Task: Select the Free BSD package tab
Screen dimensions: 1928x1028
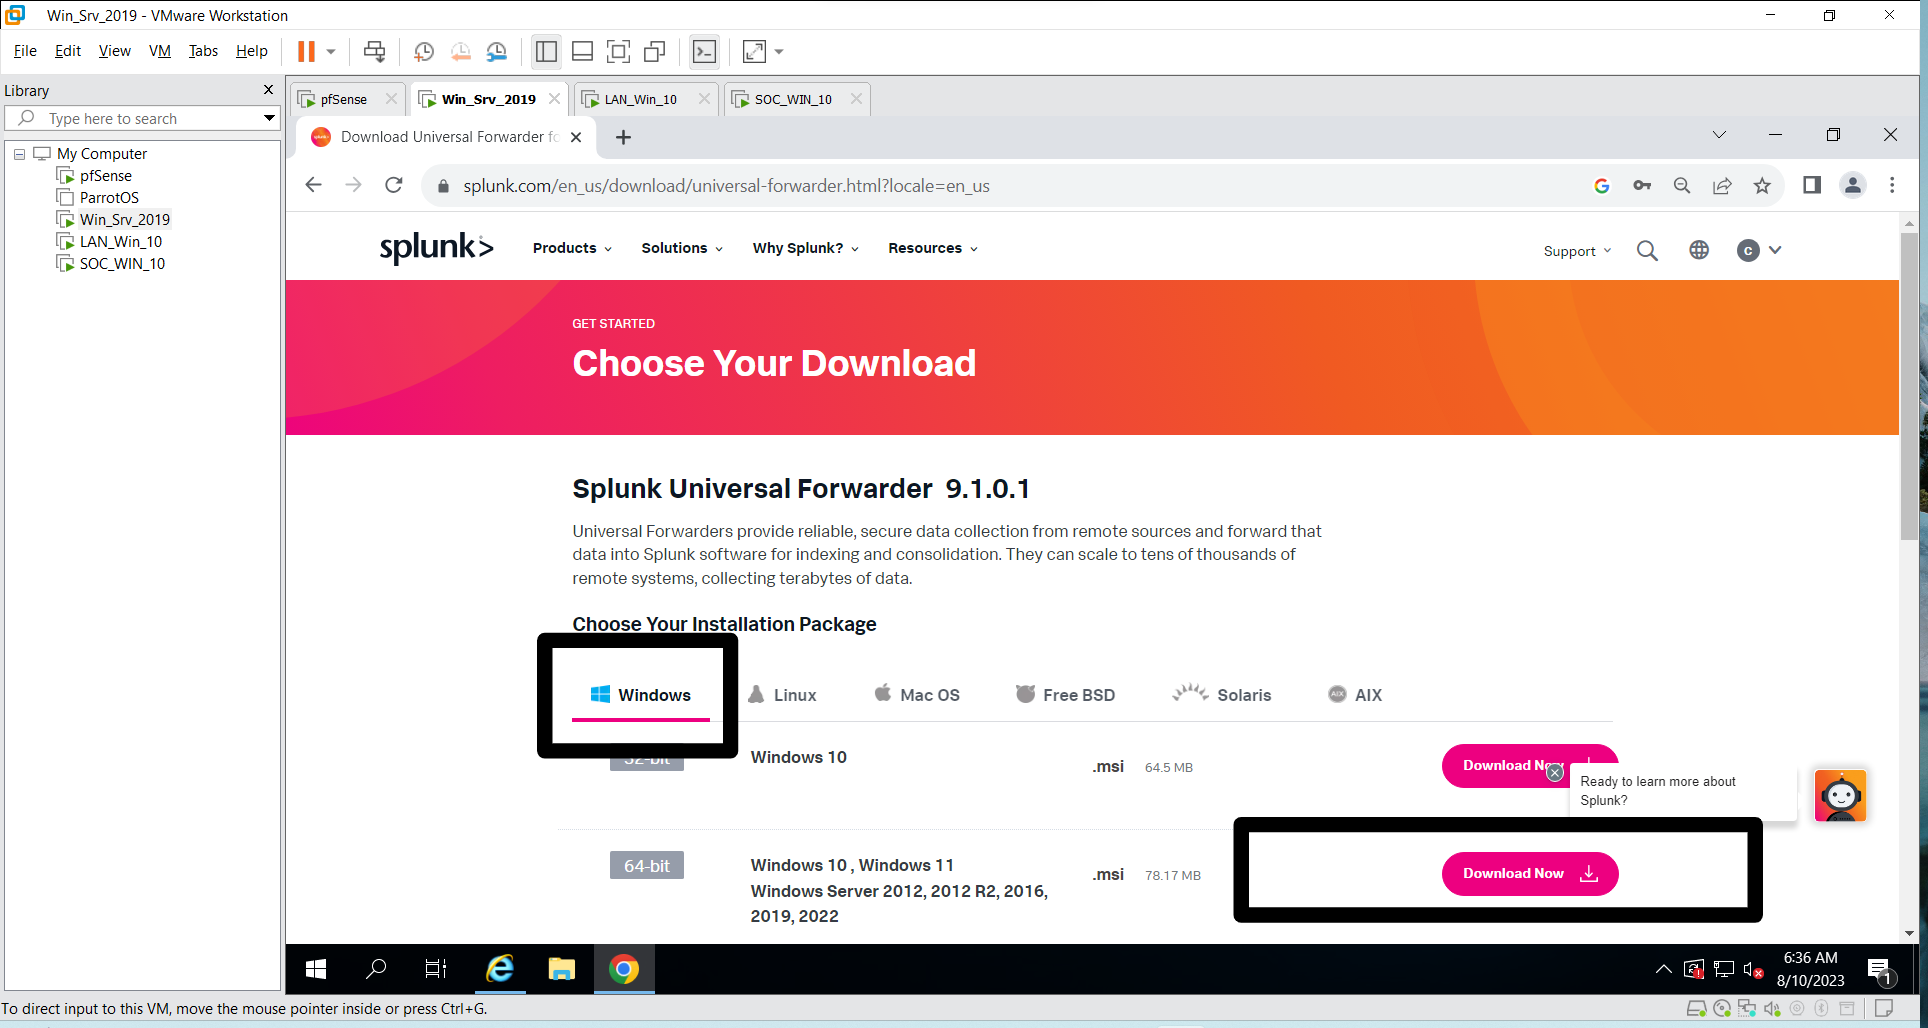Action: click(1066, 695)
